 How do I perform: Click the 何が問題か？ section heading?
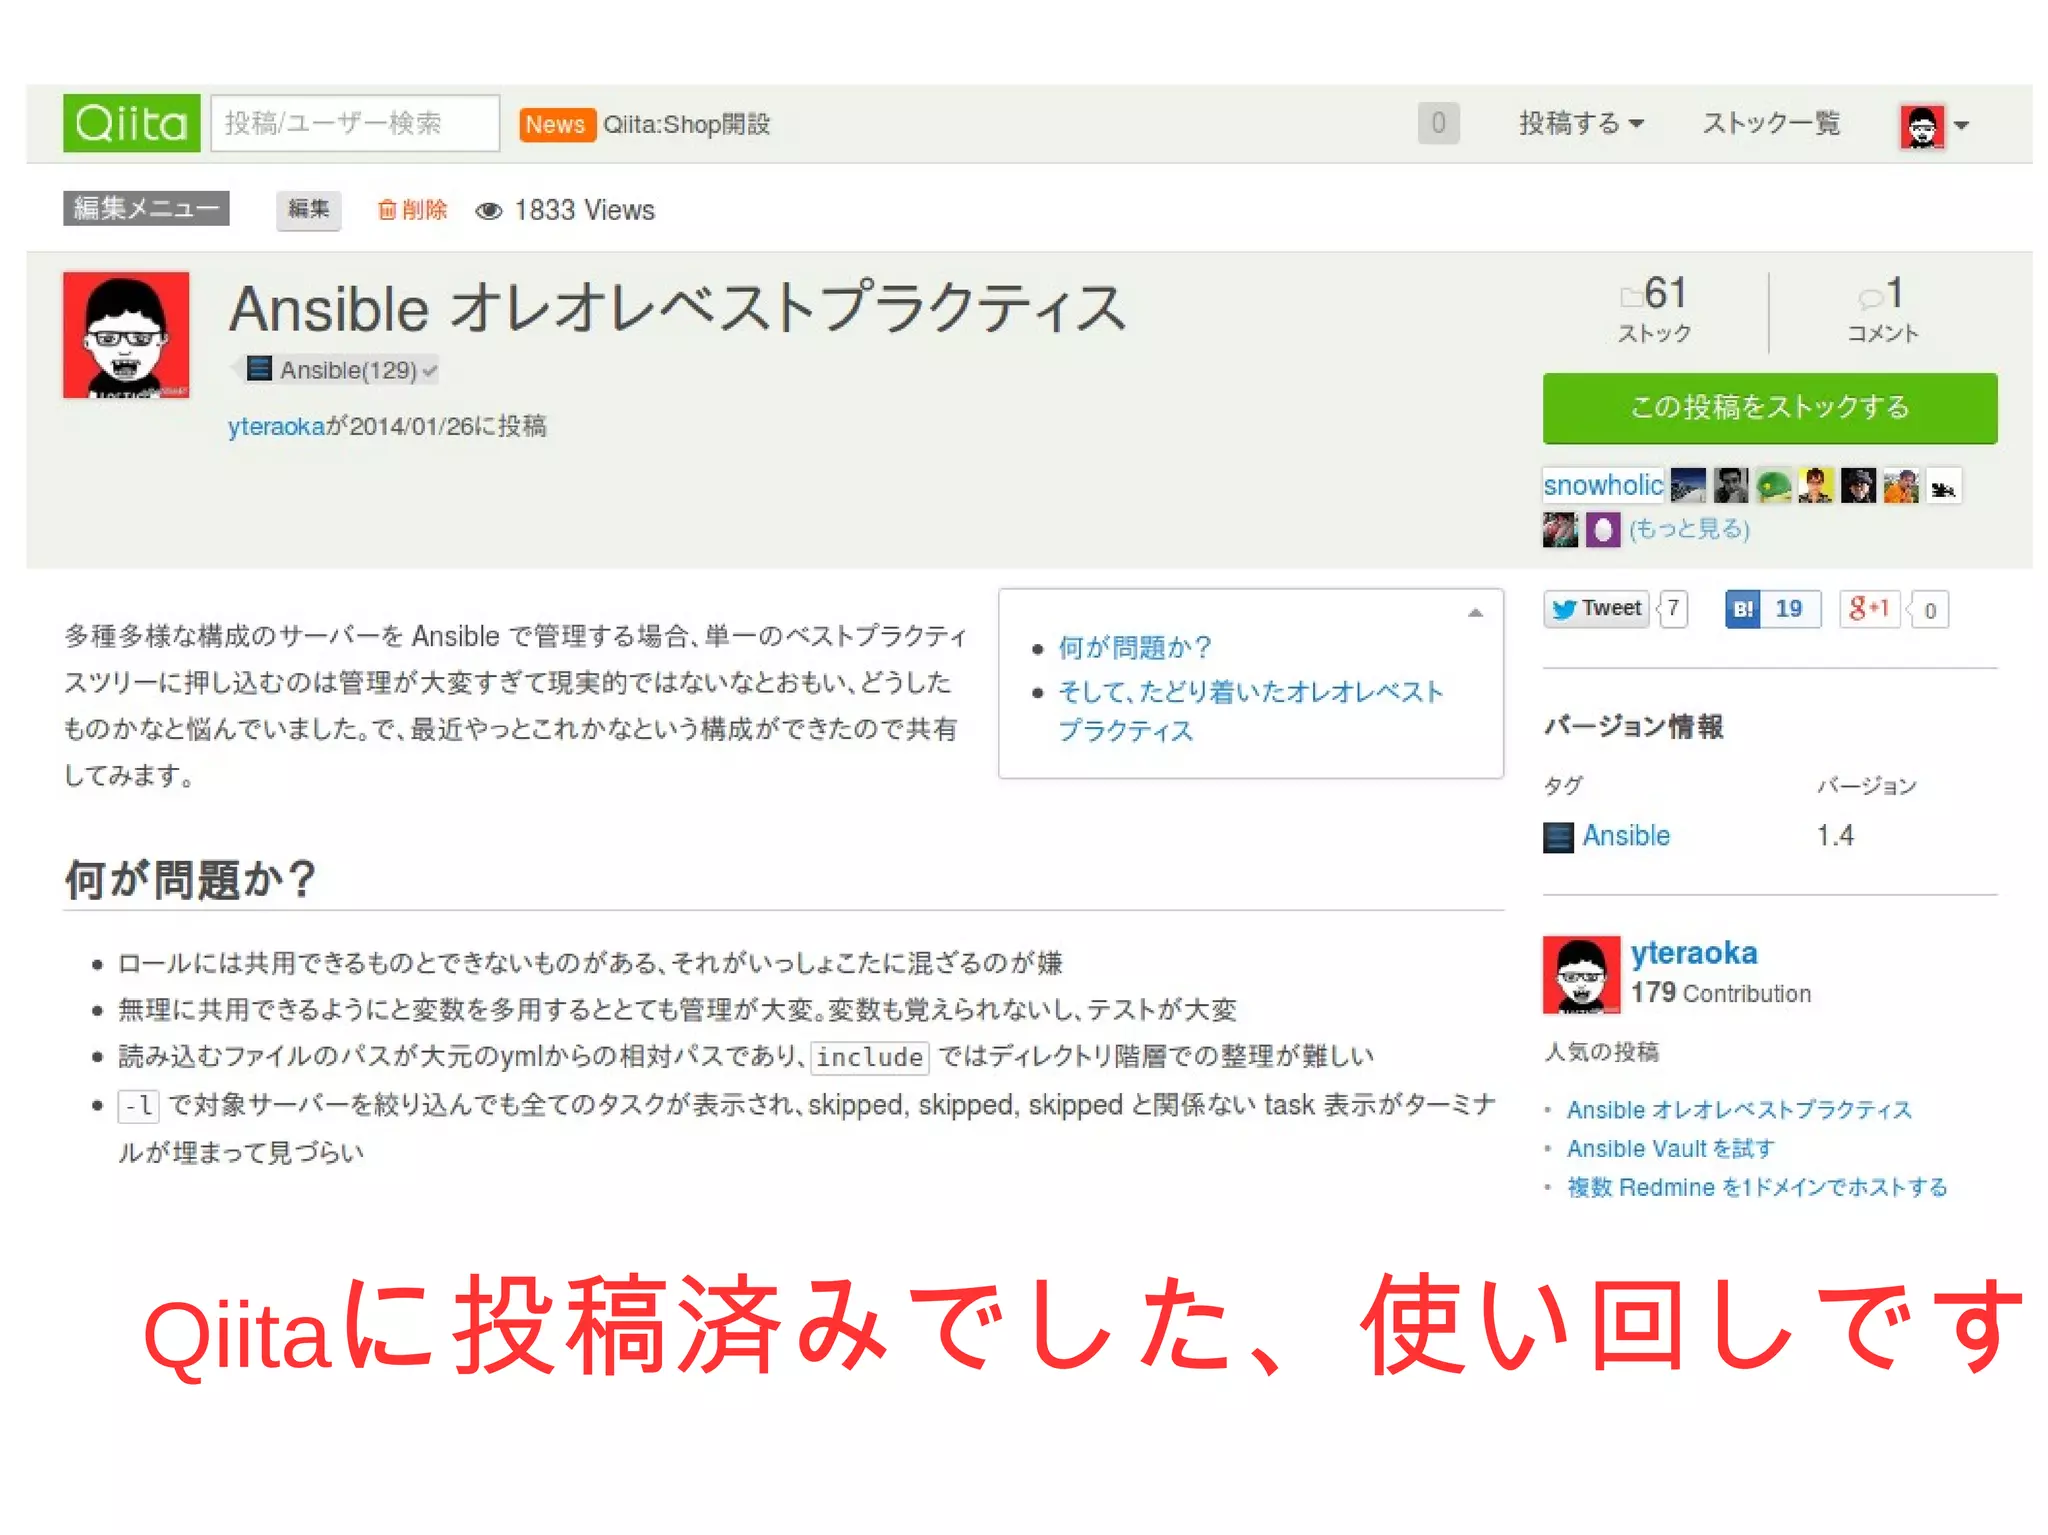coord(190,880)
